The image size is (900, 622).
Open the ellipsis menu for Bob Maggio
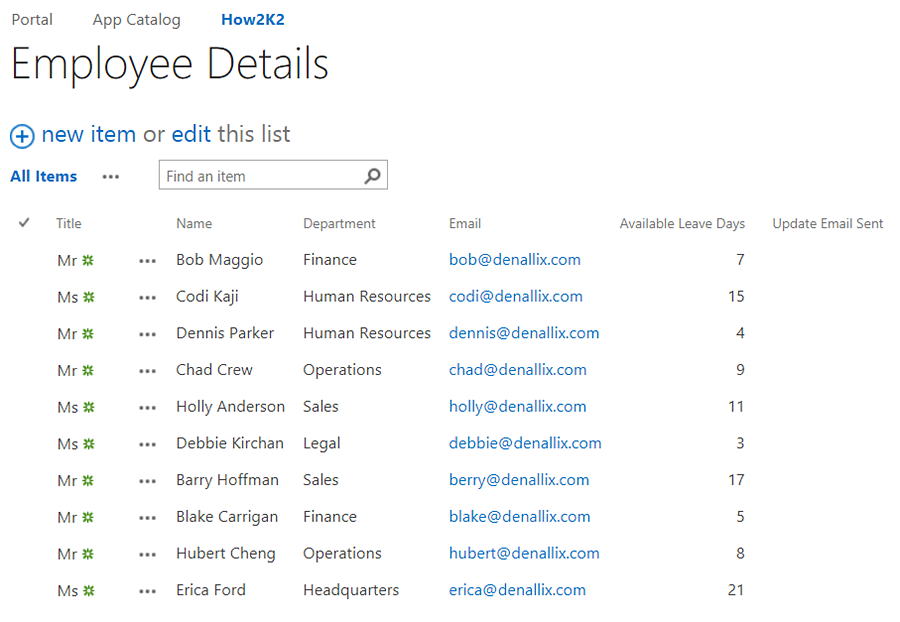(148, 261)
